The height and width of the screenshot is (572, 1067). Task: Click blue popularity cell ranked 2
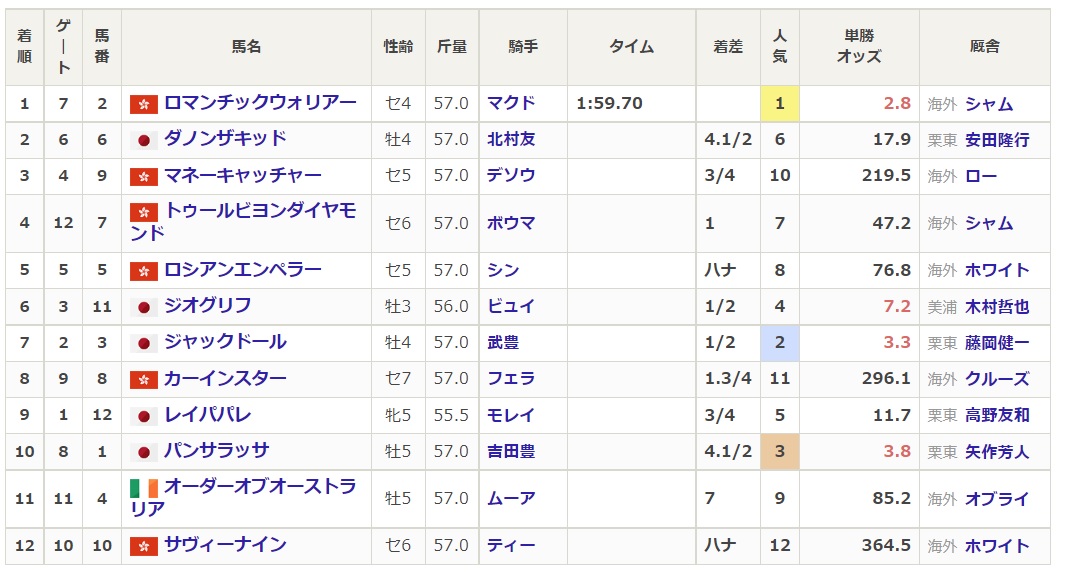(780, 342)
